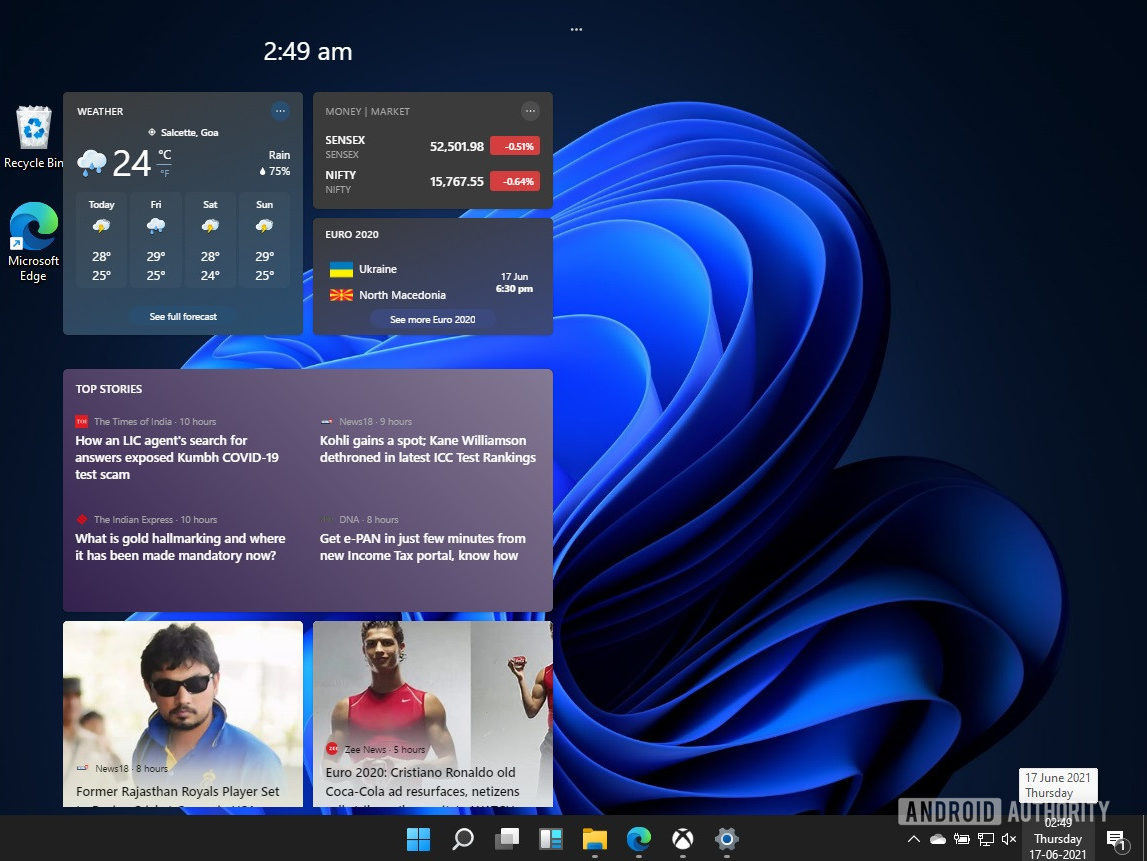Open the taskbar Search magnifier
This screenshot has width=1147, height=861.
pos(462,839)
